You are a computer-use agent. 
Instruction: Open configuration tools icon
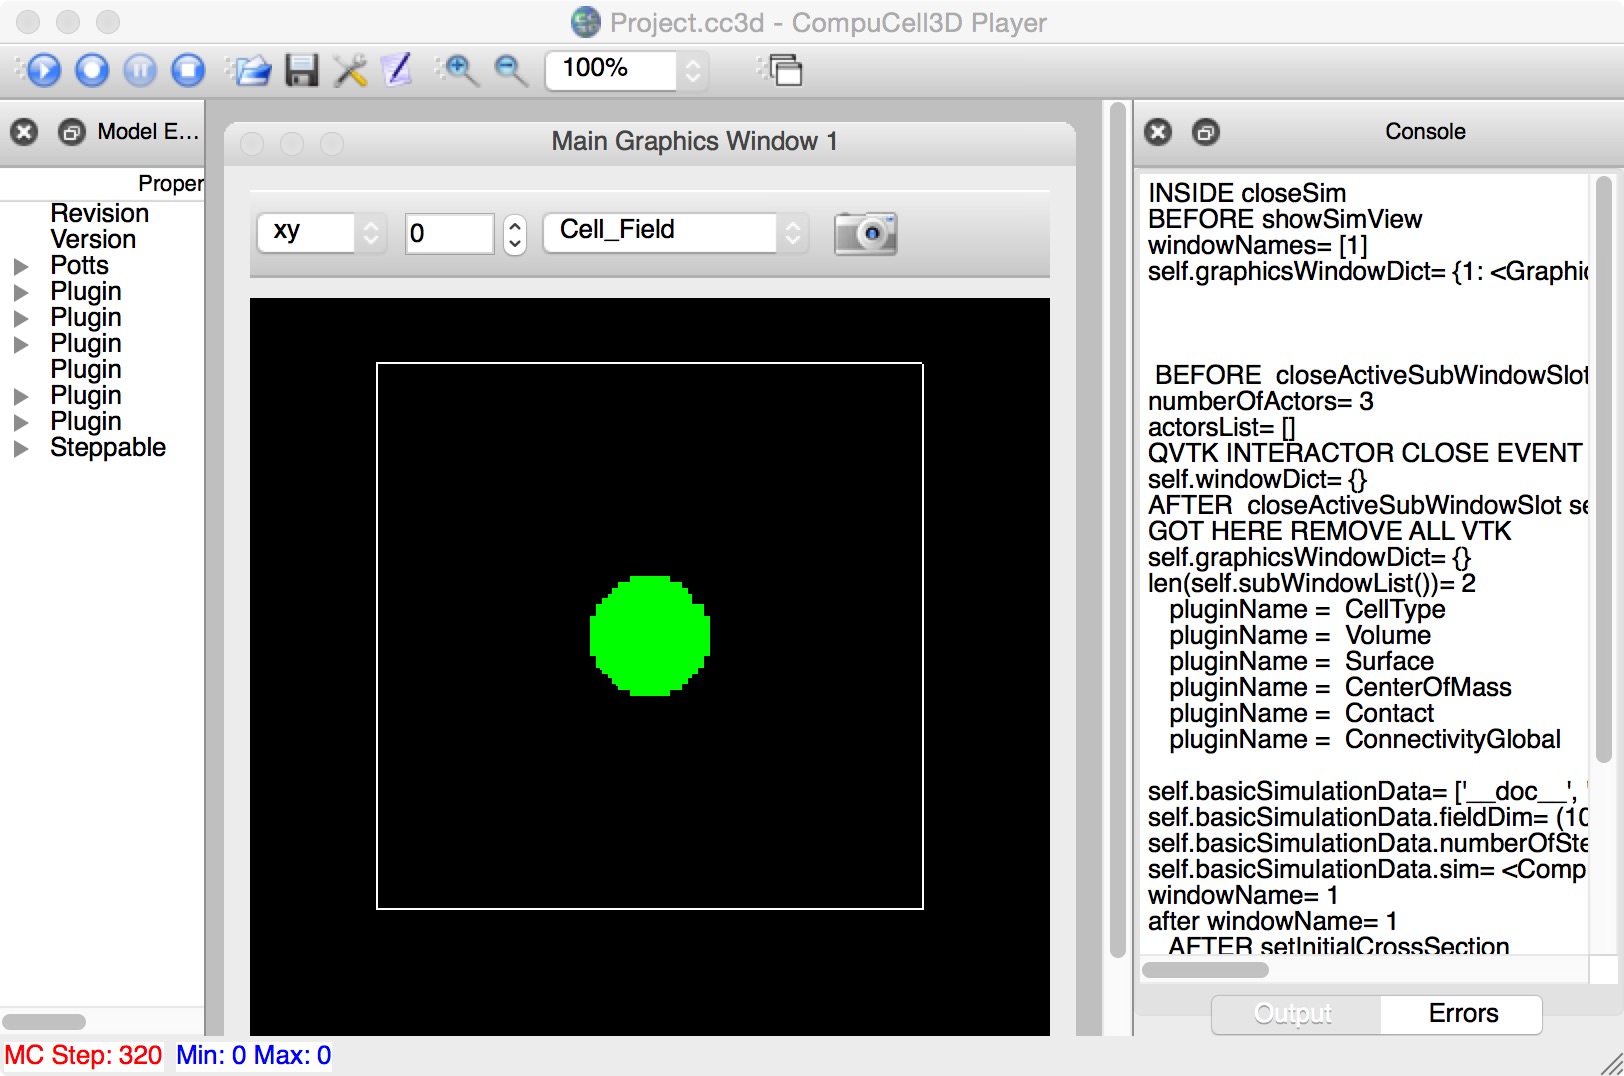[350, 70]
